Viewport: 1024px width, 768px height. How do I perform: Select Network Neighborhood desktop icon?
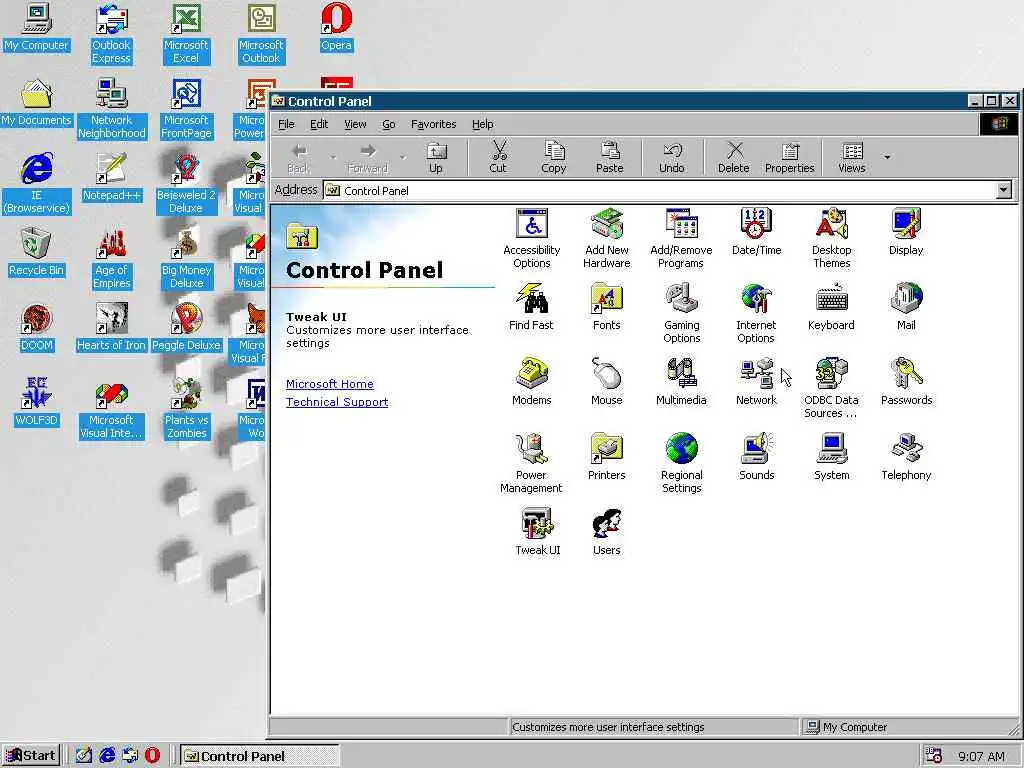[111, 110]
